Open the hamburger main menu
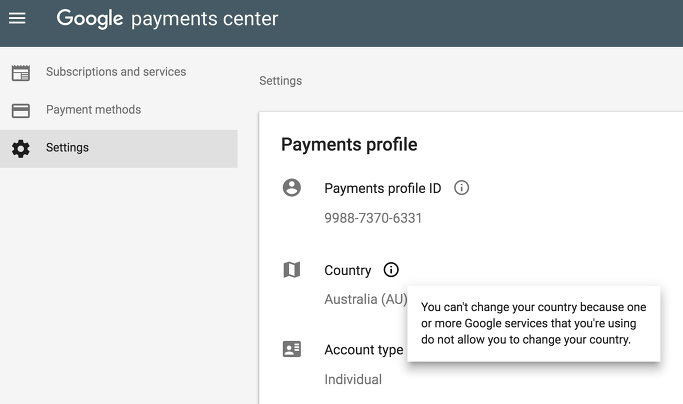 coord(17,19)
